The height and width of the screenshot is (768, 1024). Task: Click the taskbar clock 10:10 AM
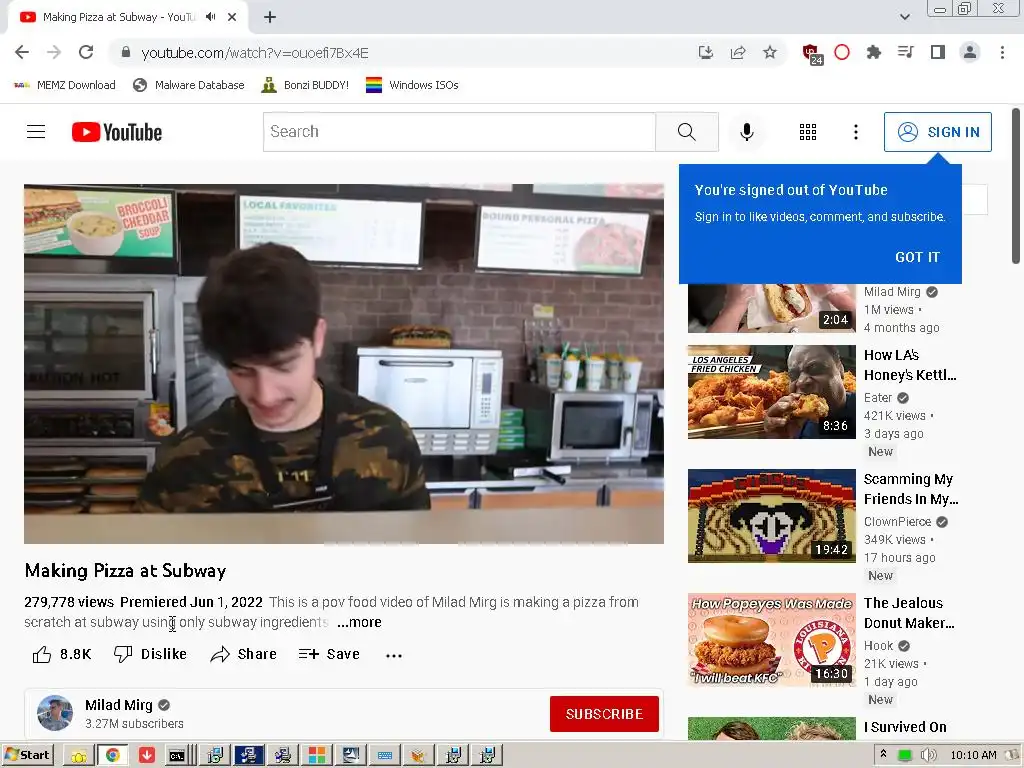click(x=973, y=755)
